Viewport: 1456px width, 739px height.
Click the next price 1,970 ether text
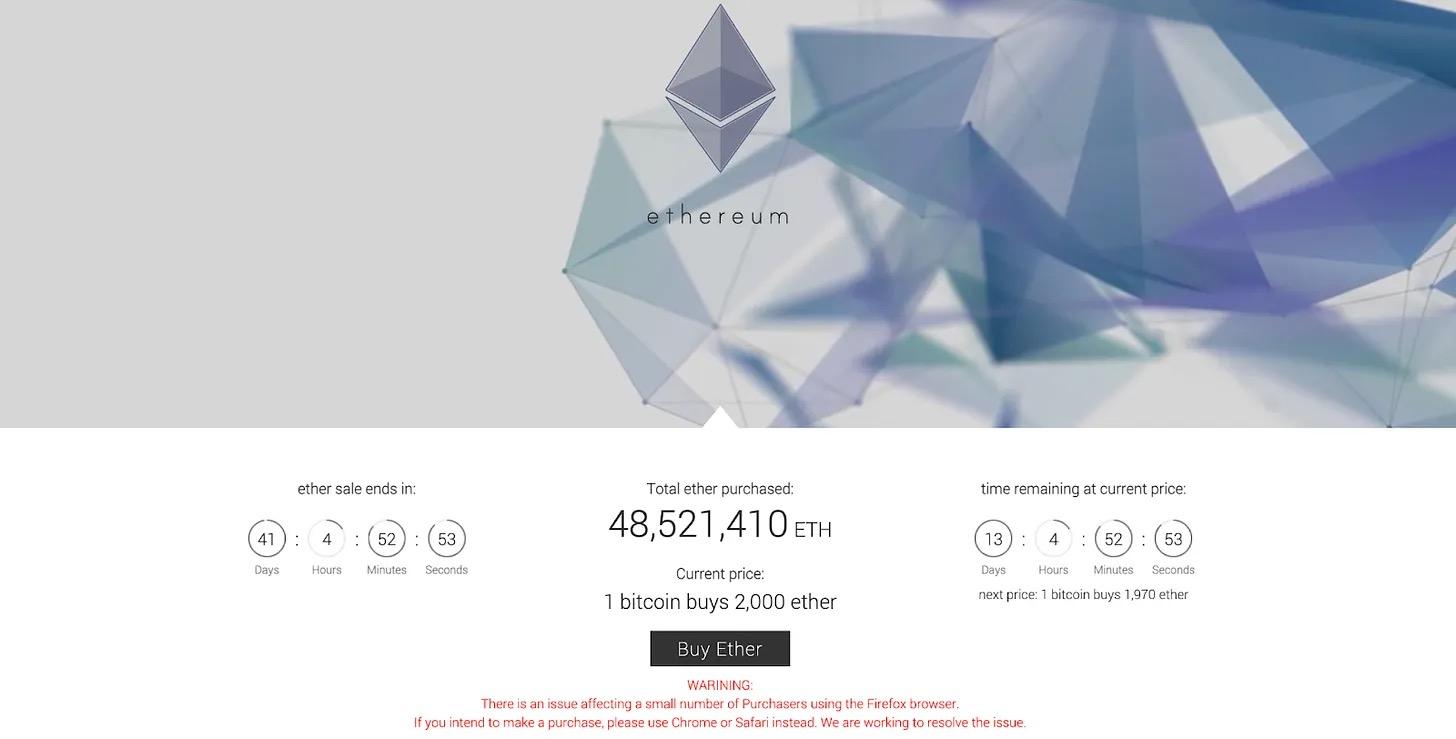pos(1083,595)
